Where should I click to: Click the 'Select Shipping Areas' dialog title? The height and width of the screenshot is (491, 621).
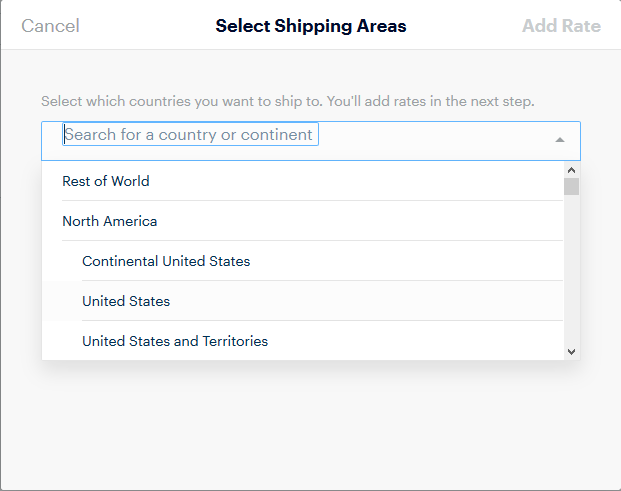[311, 26]
